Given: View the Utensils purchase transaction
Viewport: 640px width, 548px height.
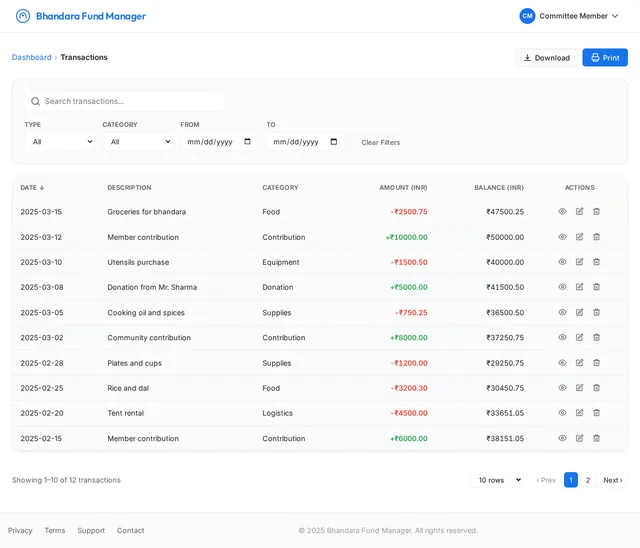Looking at the screenshot, I should click(x=562, y=262).
